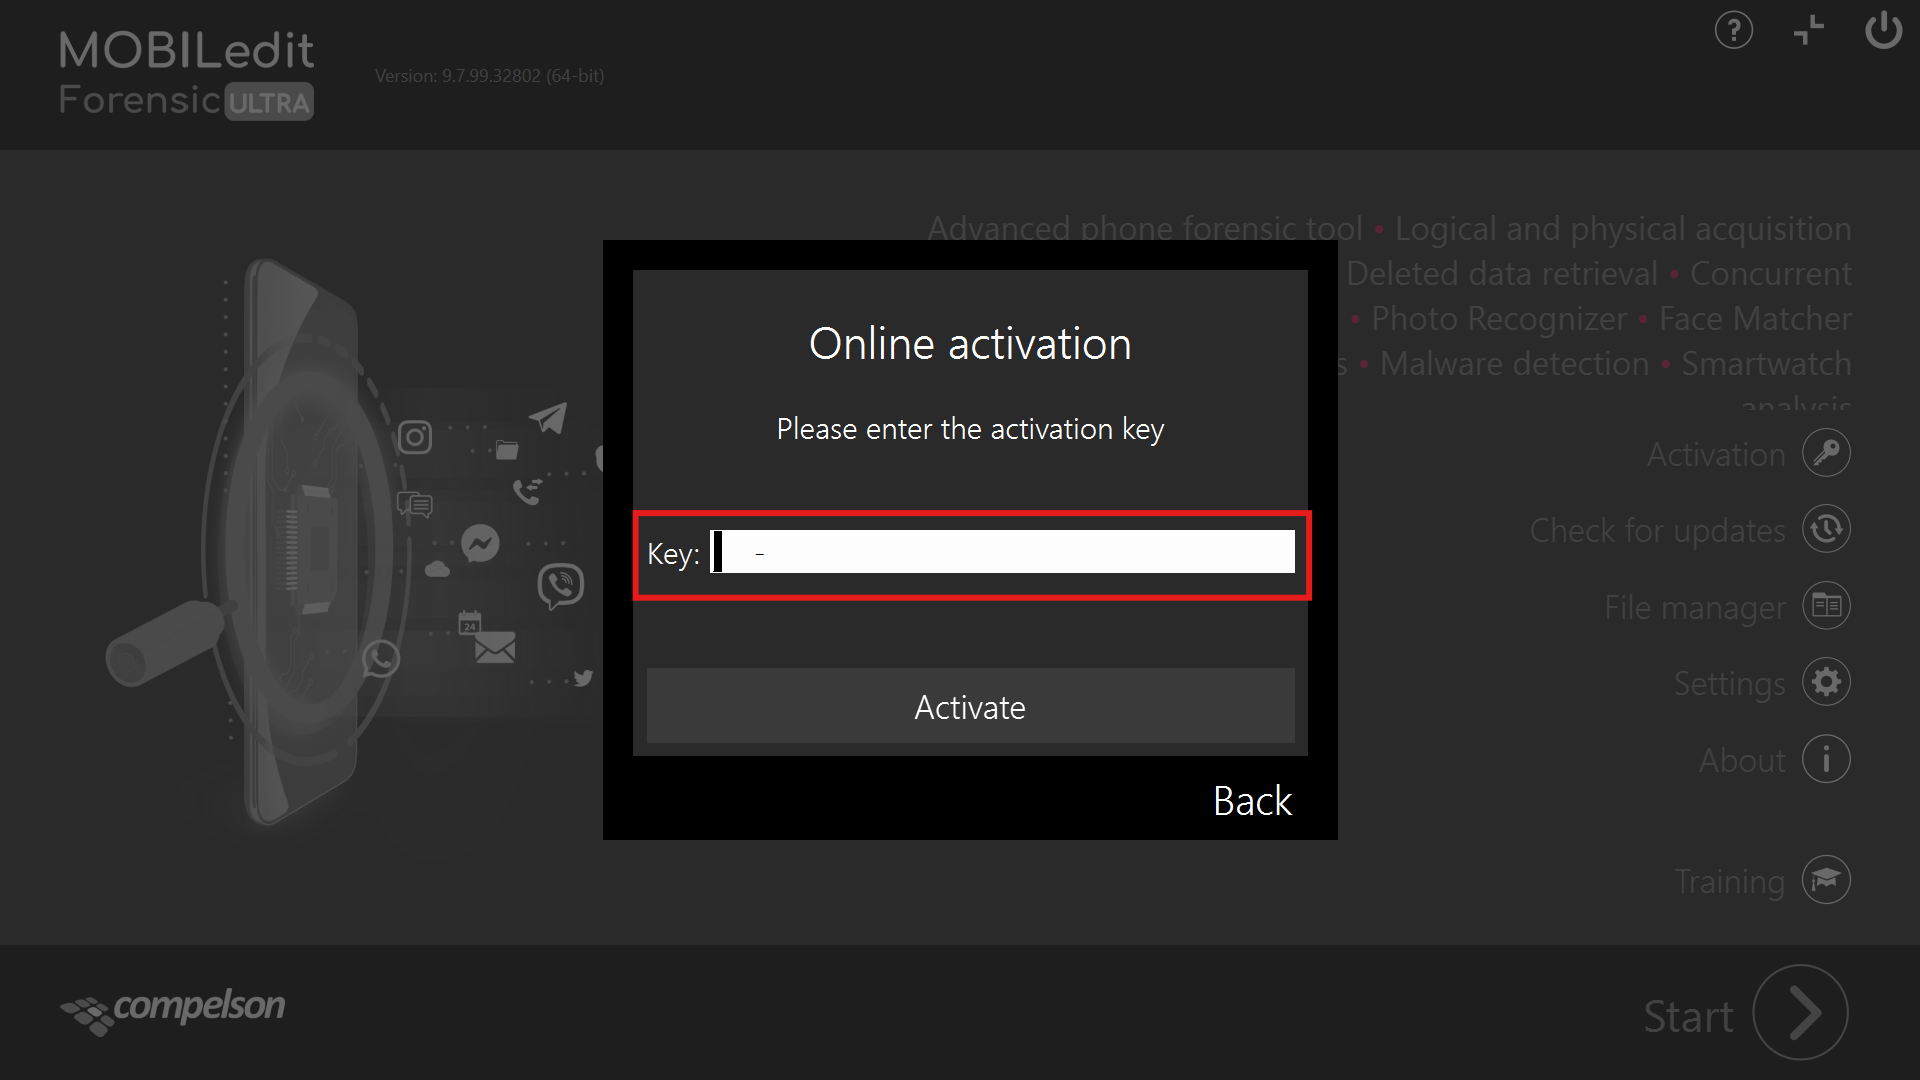1920x1080 pixels.
Task: Click the About info icon
Action: pos(1826,759)
